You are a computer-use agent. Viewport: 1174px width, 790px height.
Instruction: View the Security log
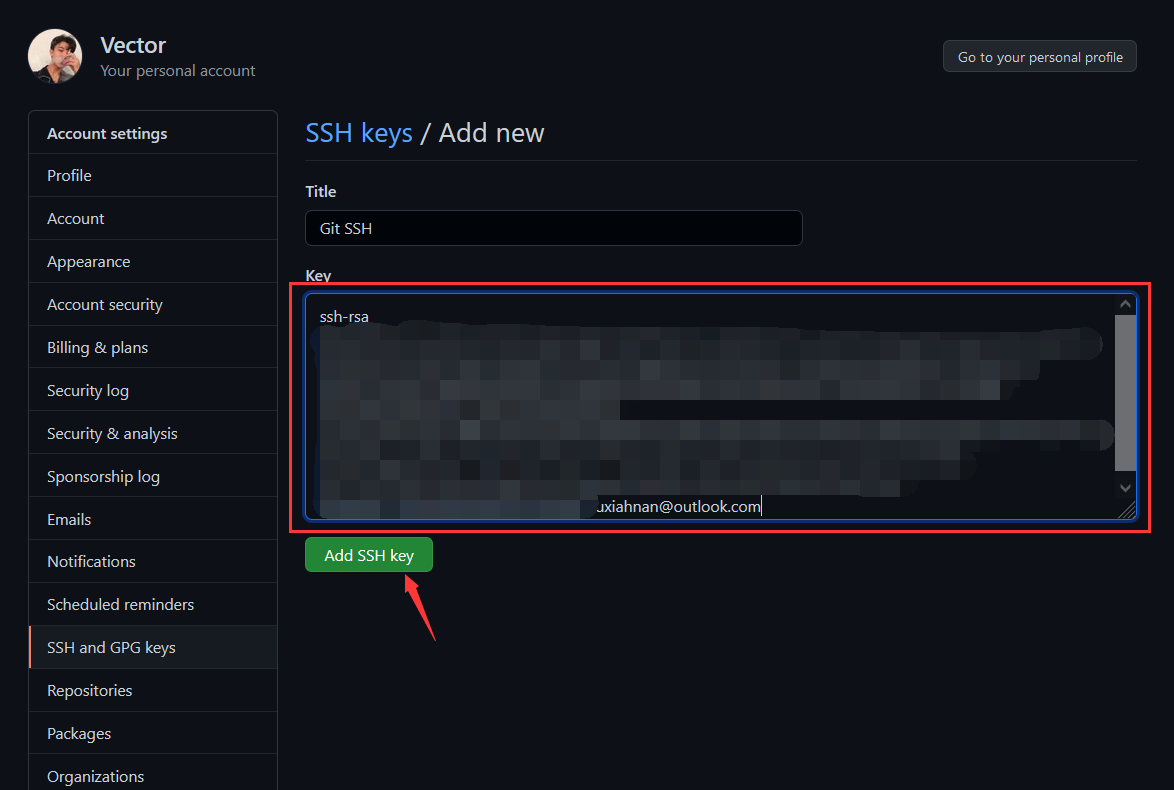point(153,390)
